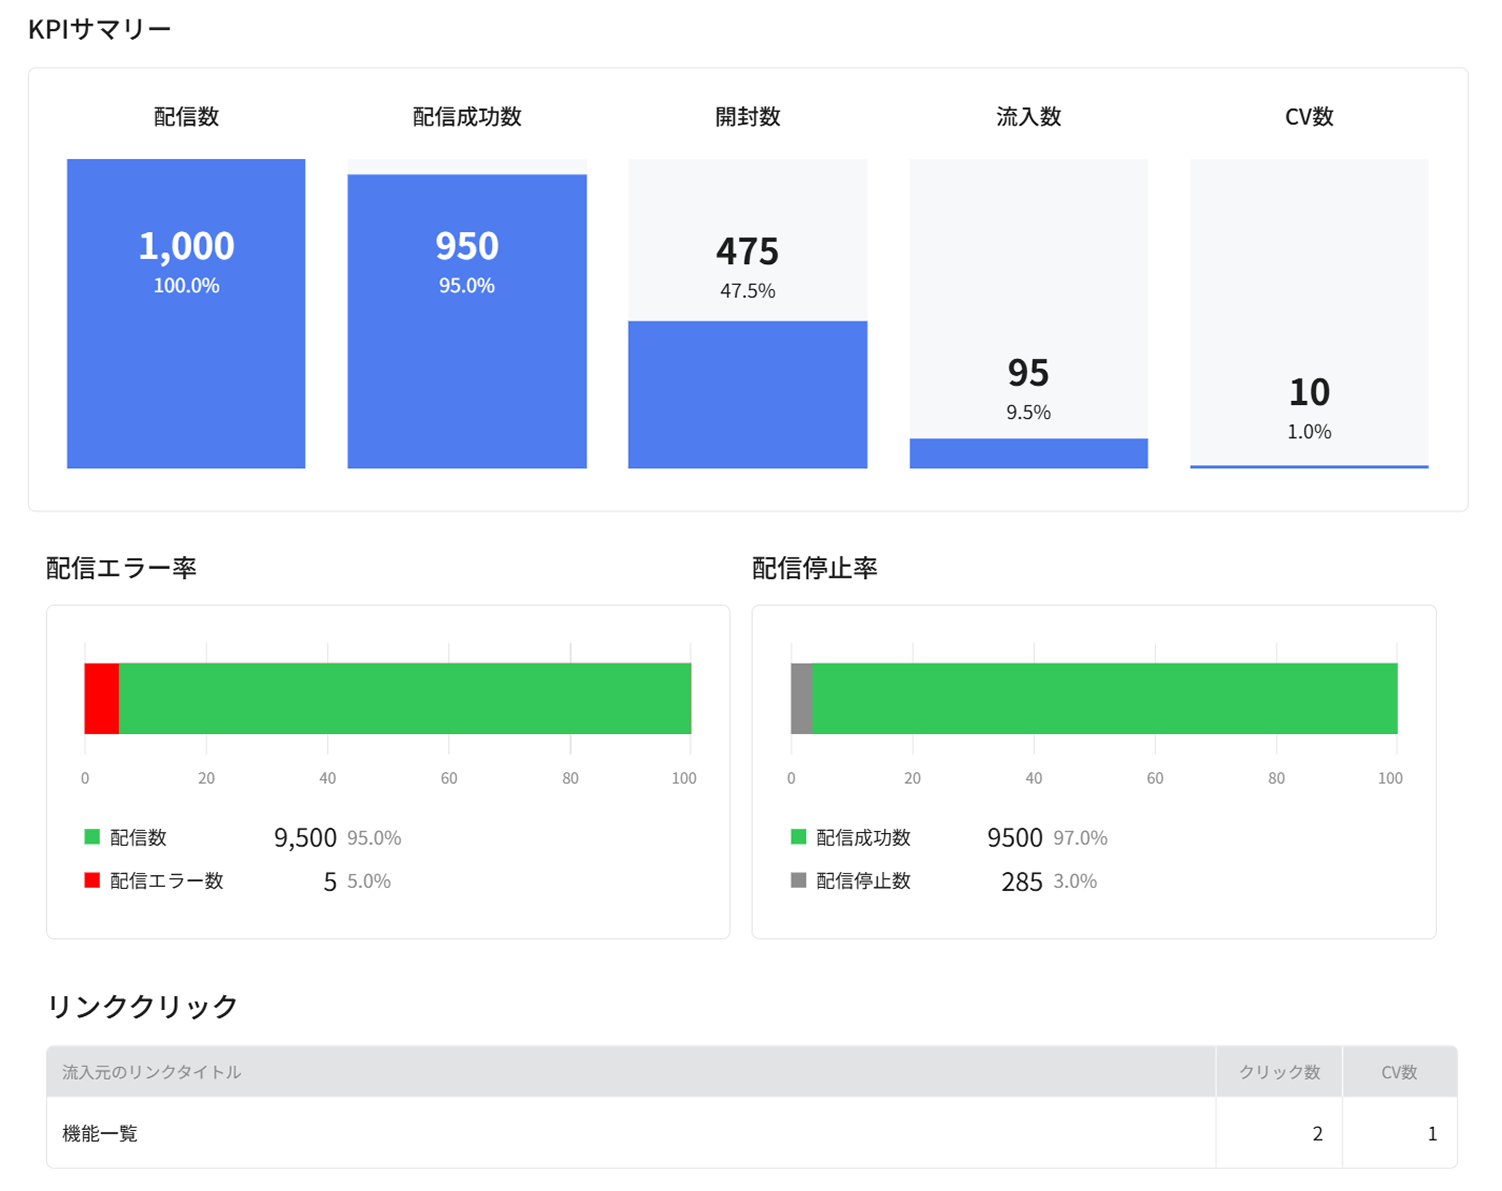The width and height of the screenshot is (1502, 1191).
Task: Click the クリック数 column header
Action: point(1279,1072)
